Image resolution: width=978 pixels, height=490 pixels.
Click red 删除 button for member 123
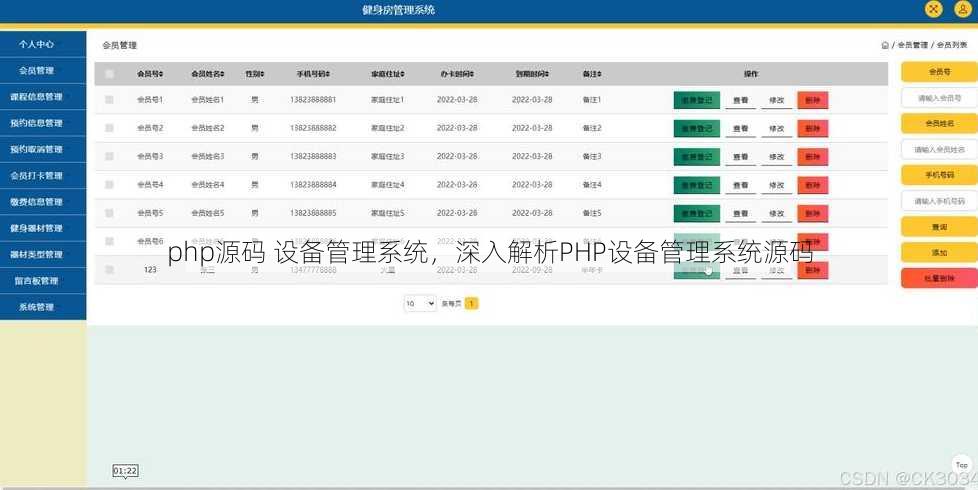tap(813, 270)
